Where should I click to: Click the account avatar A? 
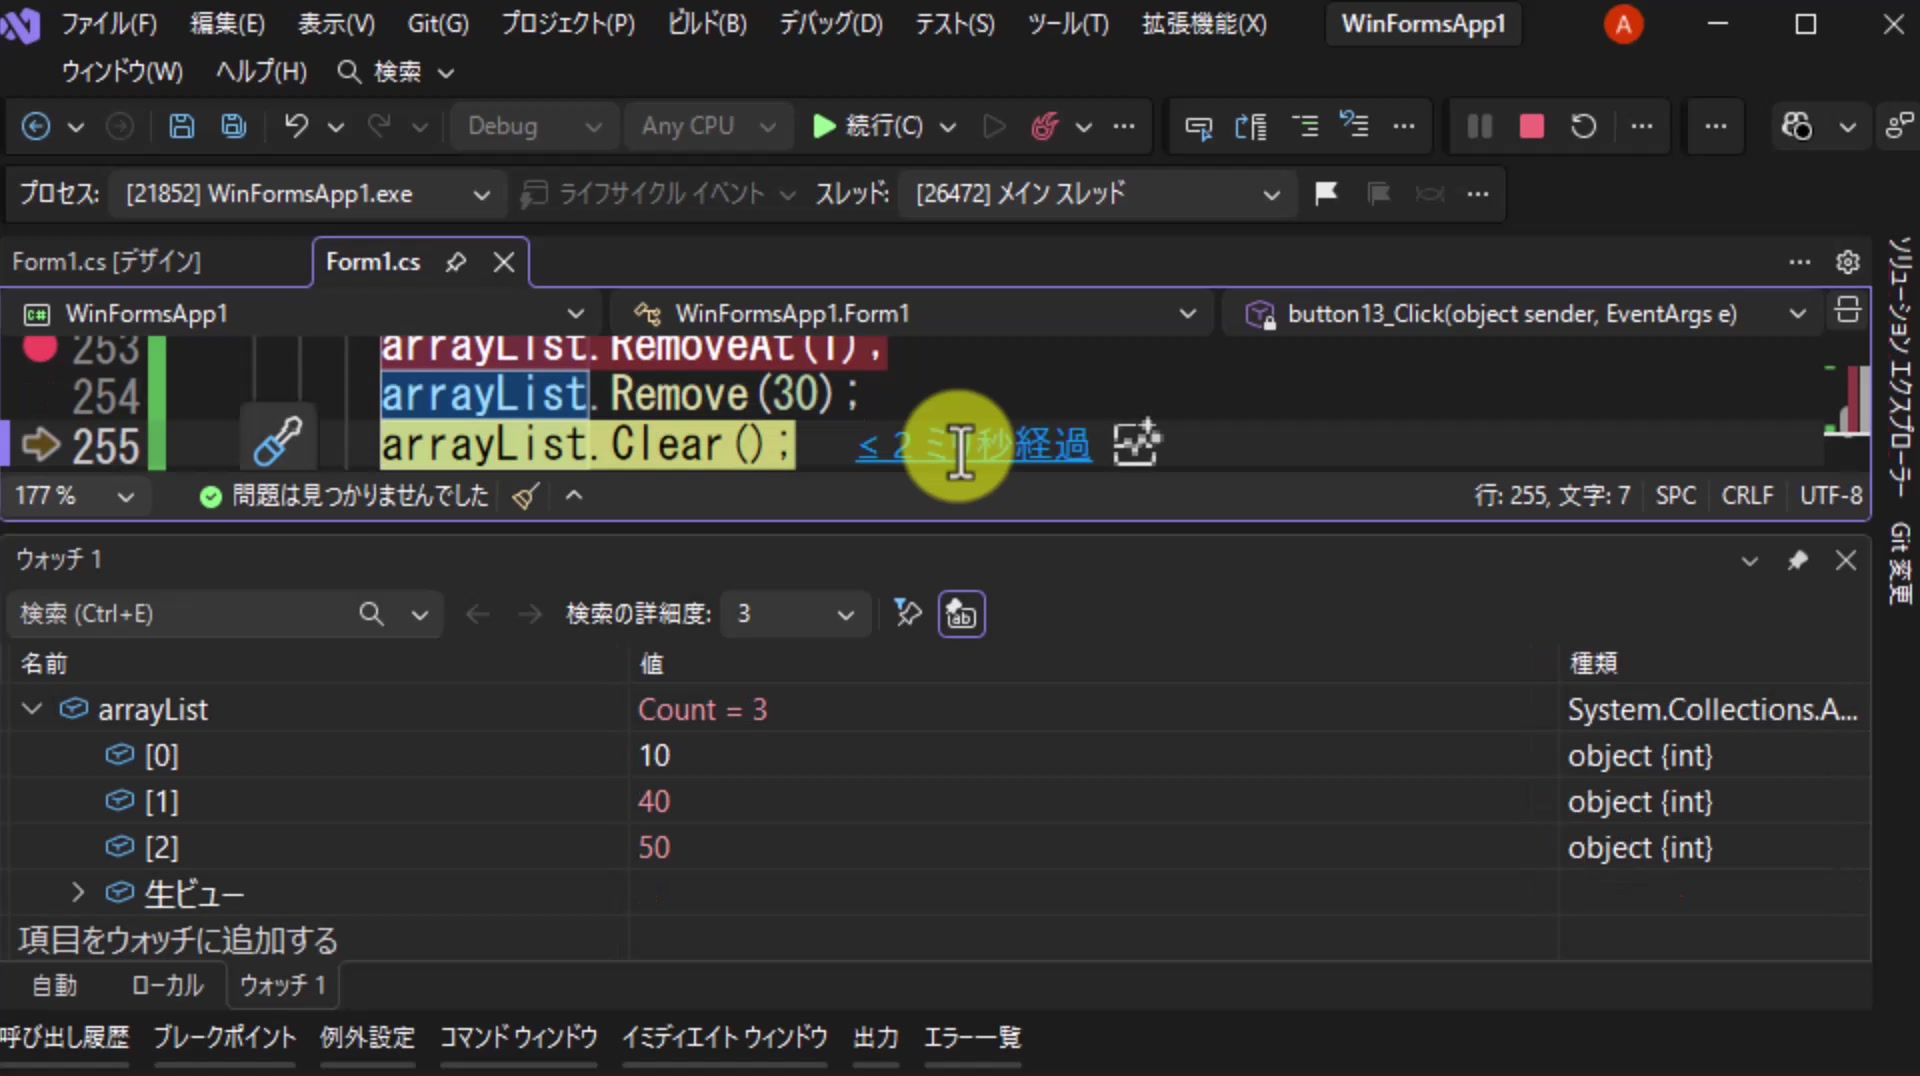[1623, 24]
